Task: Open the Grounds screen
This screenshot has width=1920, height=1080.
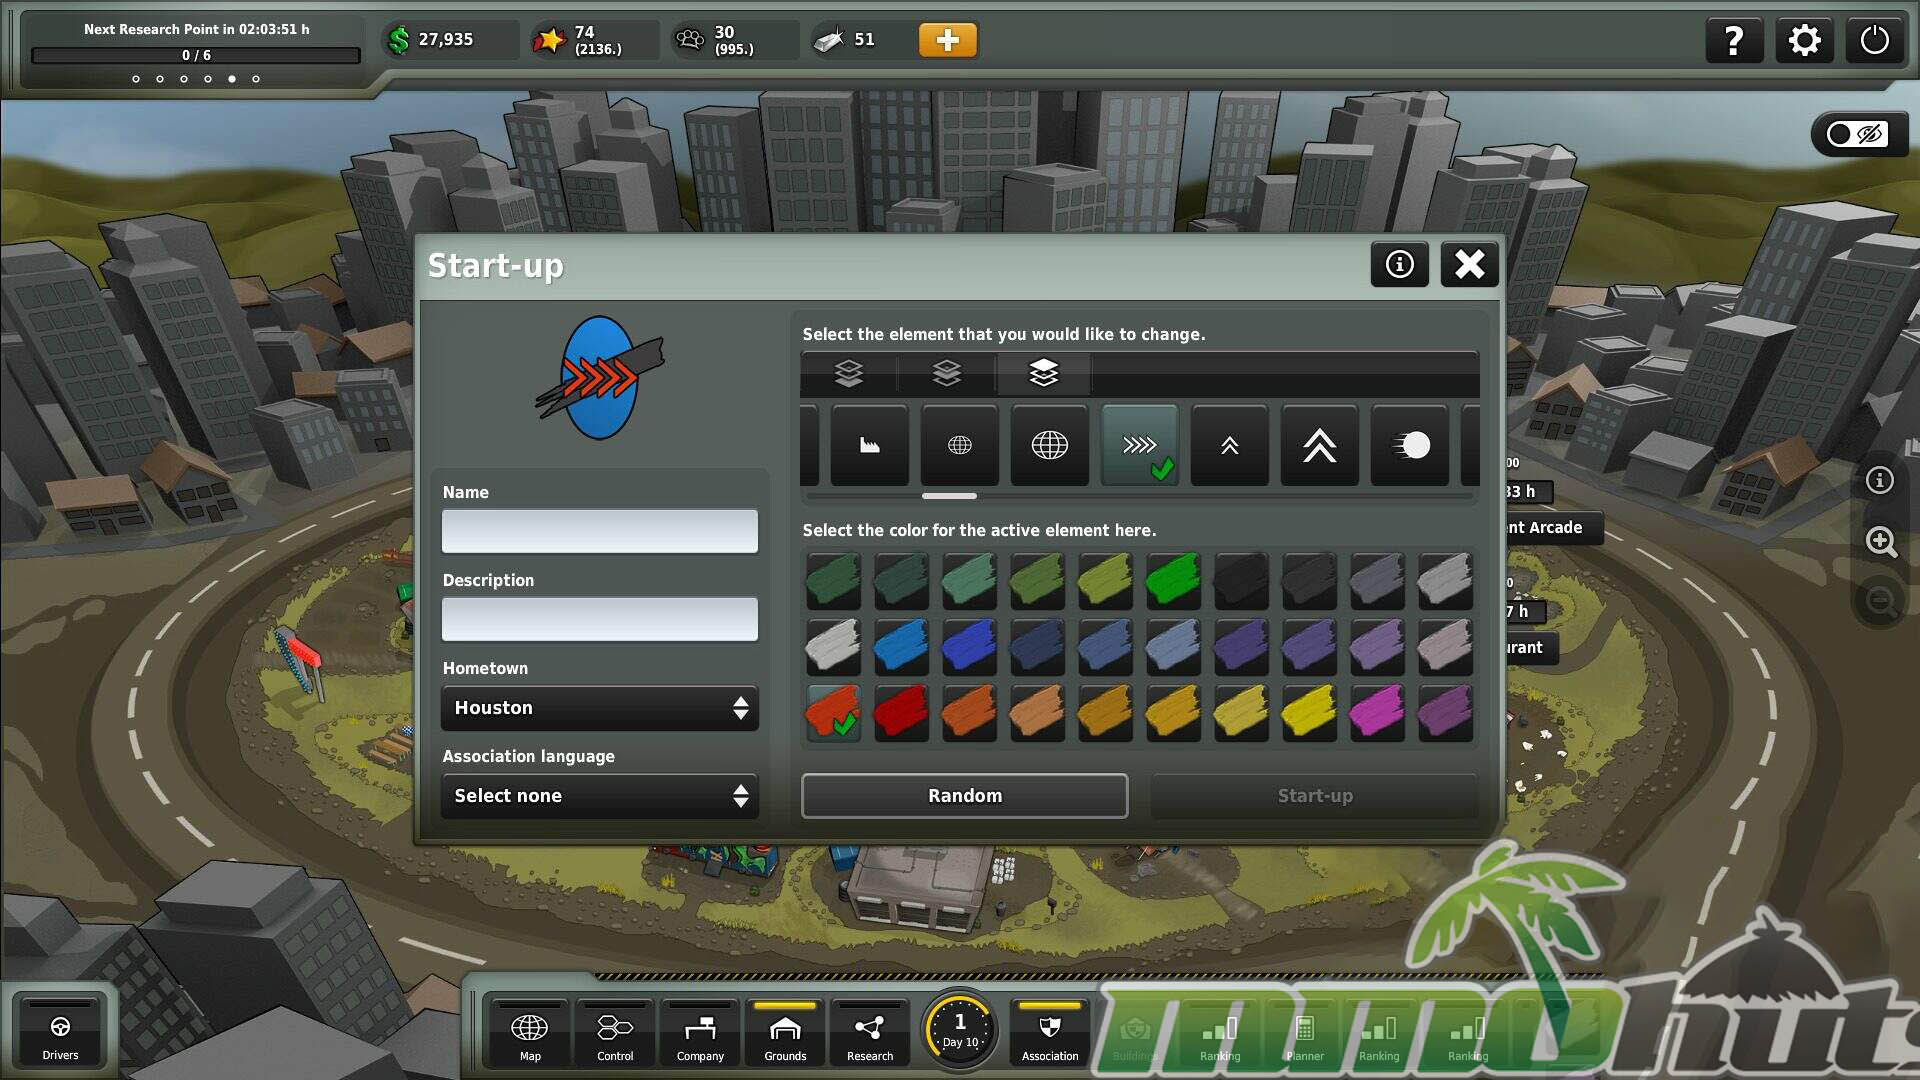Action: click(x=785, y=1035)
